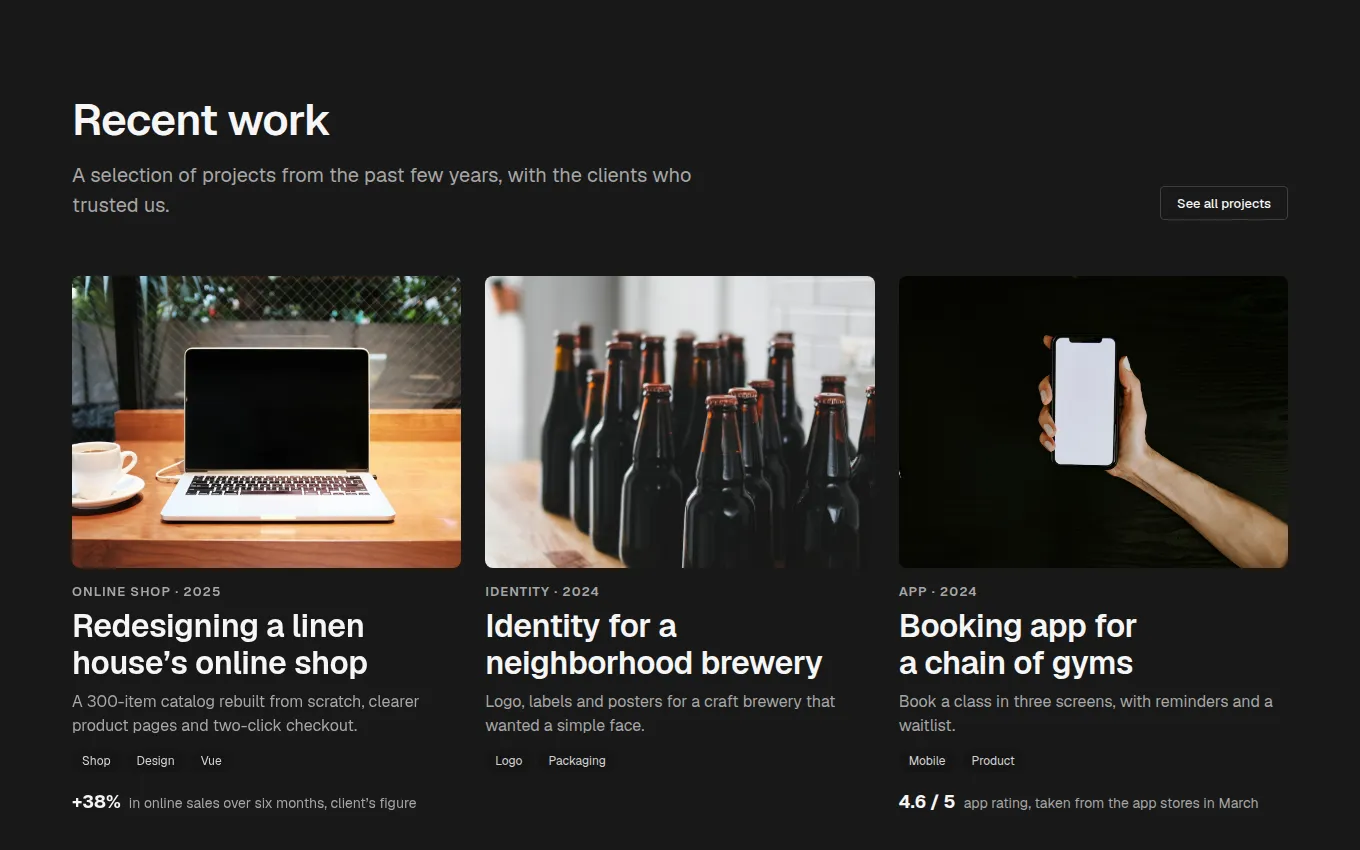
Task: Click the "A 300-item catalog rebuilt" description
Action: (x=246, y=713)
